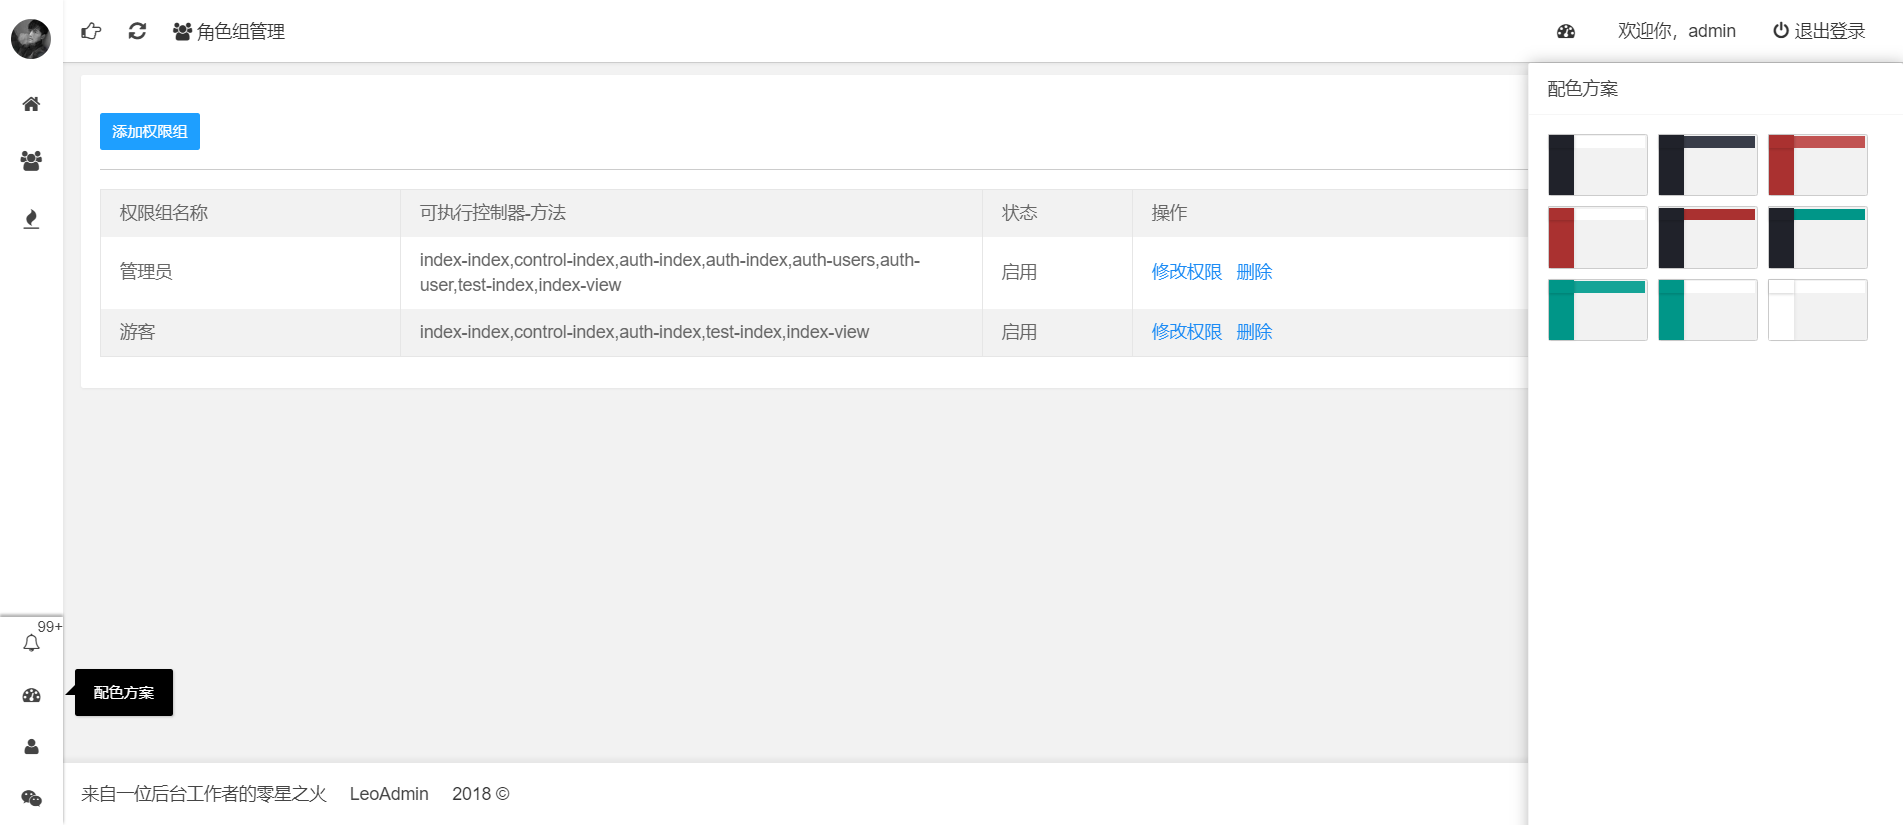The width and height of the screenshot is (1903, 825).
Task: Select the all-red sidebar and header theme
Action: pyautogui.click(x=1817, y=165)
